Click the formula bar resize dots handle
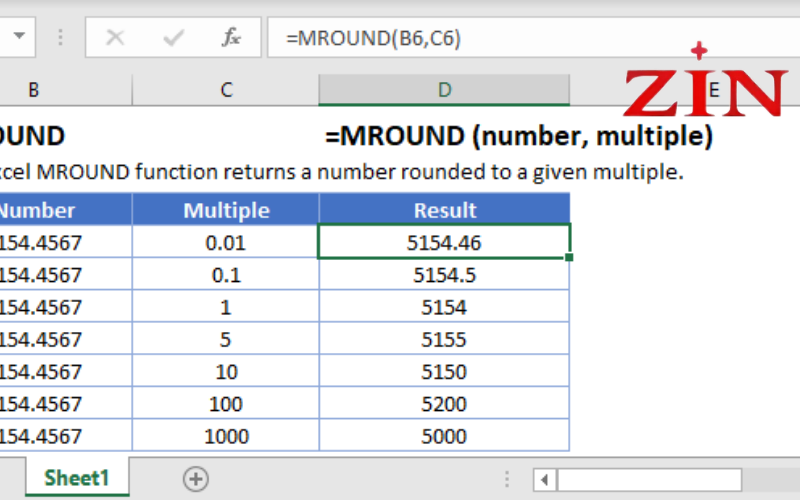 (60, 37)
